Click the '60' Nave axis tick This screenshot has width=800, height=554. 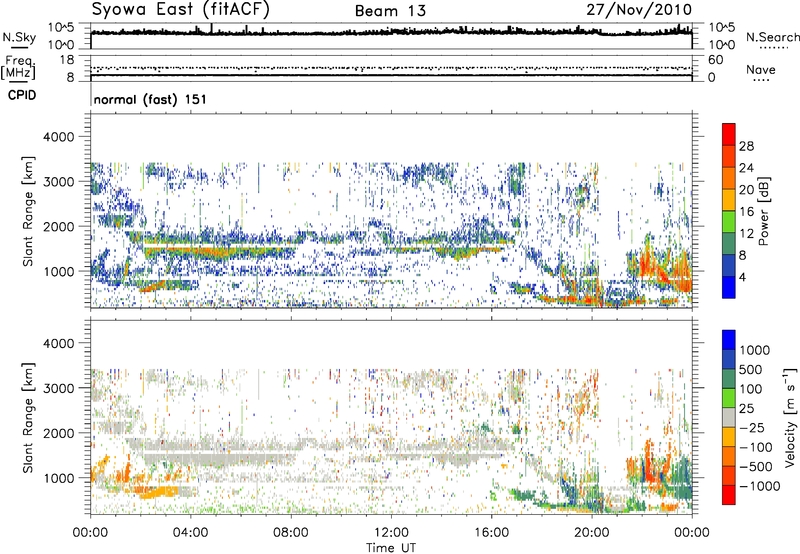click(715, 60)
